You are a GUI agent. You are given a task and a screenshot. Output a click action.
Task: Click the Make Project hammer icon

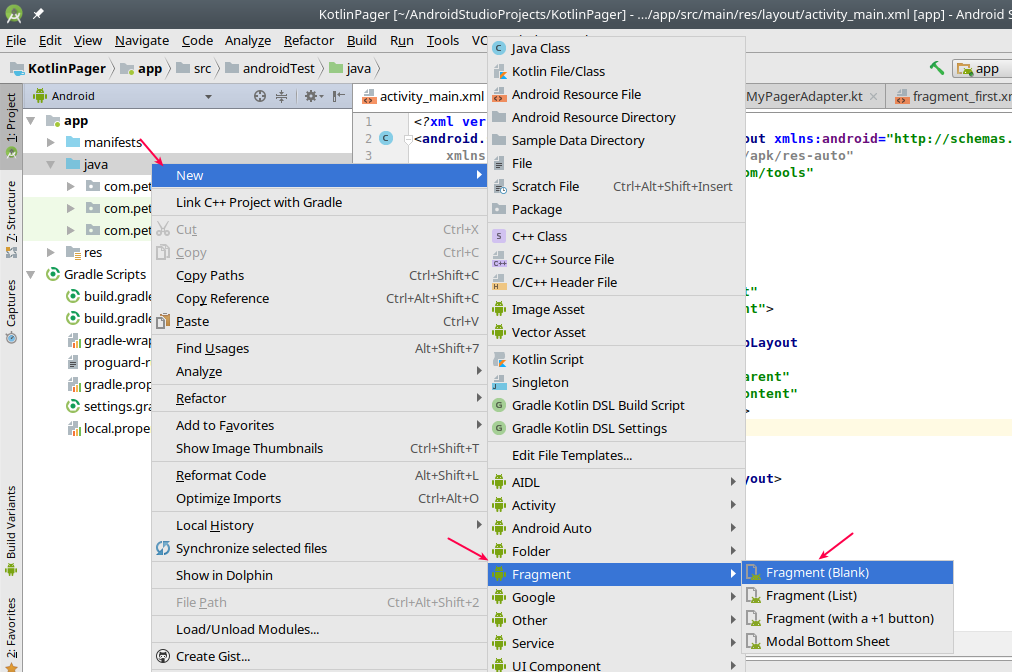click(x=936, y=68)
